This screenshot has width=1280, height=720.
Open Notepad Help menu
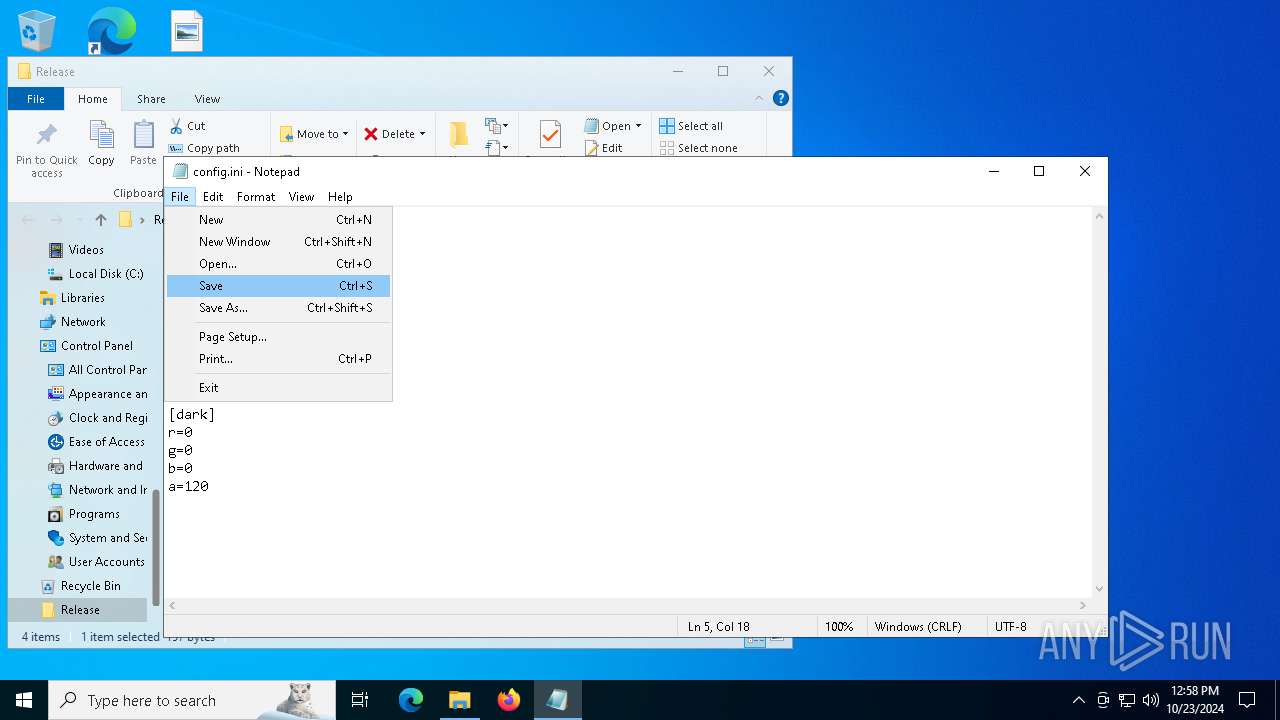tap(340, 197)
